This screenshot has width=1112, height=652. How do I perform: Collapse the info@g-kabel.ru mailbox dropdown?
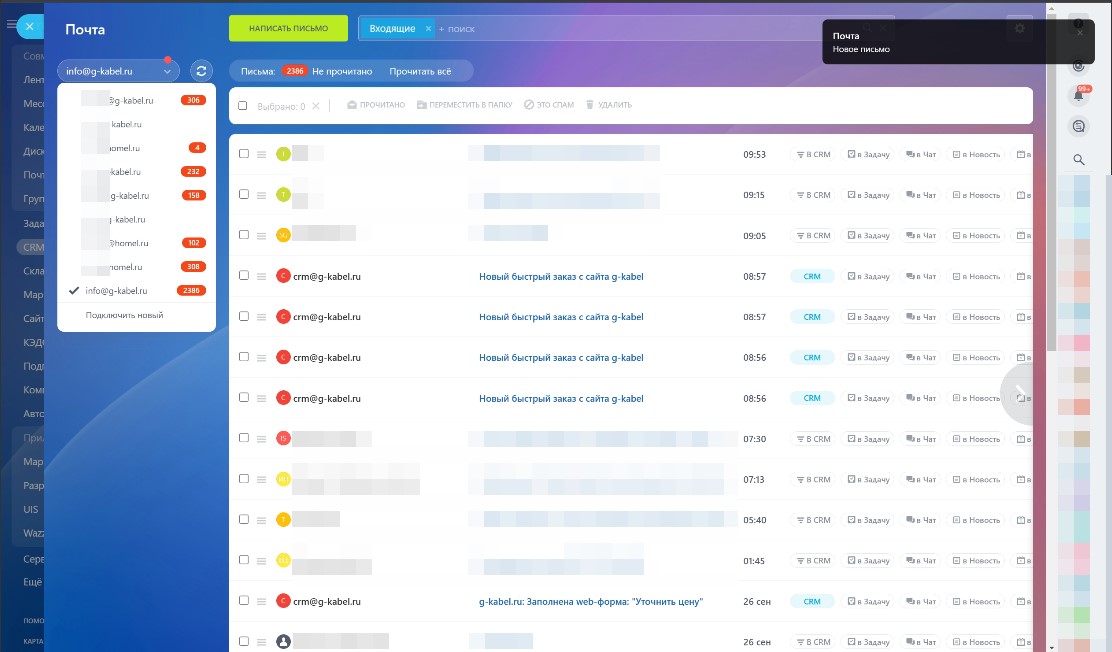[167, 71]
